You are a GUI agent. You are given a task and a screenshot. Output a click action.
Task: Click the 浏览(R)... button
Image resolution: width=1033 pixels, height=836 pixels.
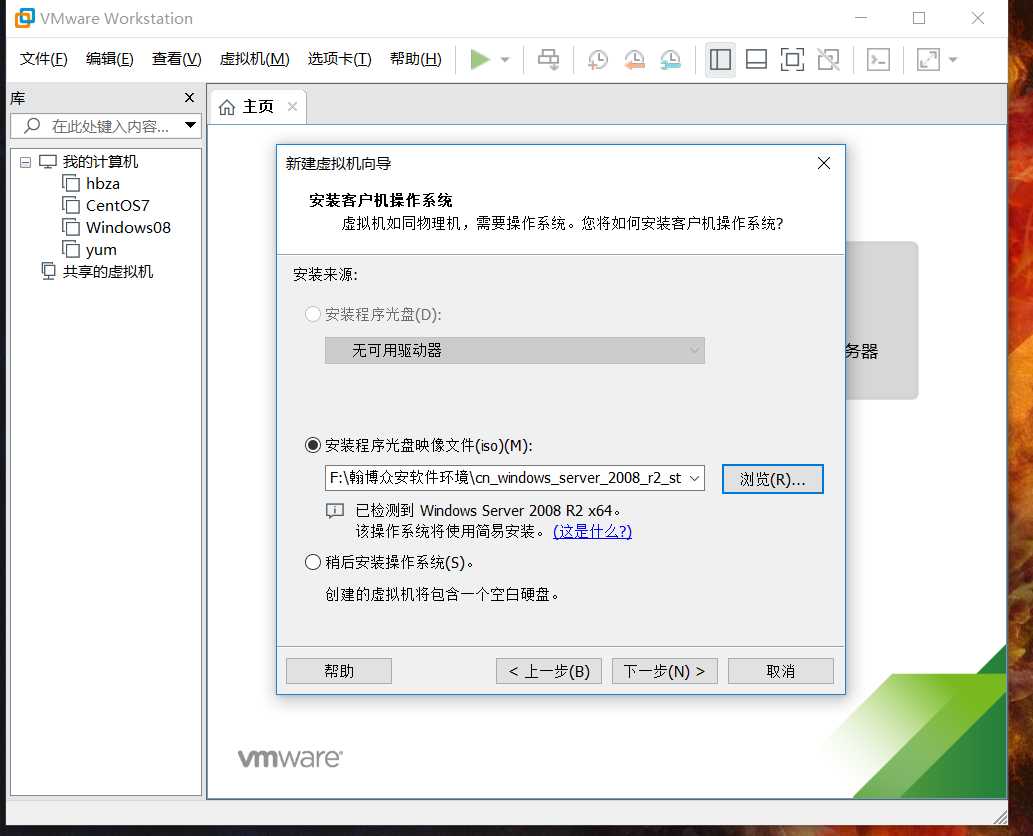point(773,479)
